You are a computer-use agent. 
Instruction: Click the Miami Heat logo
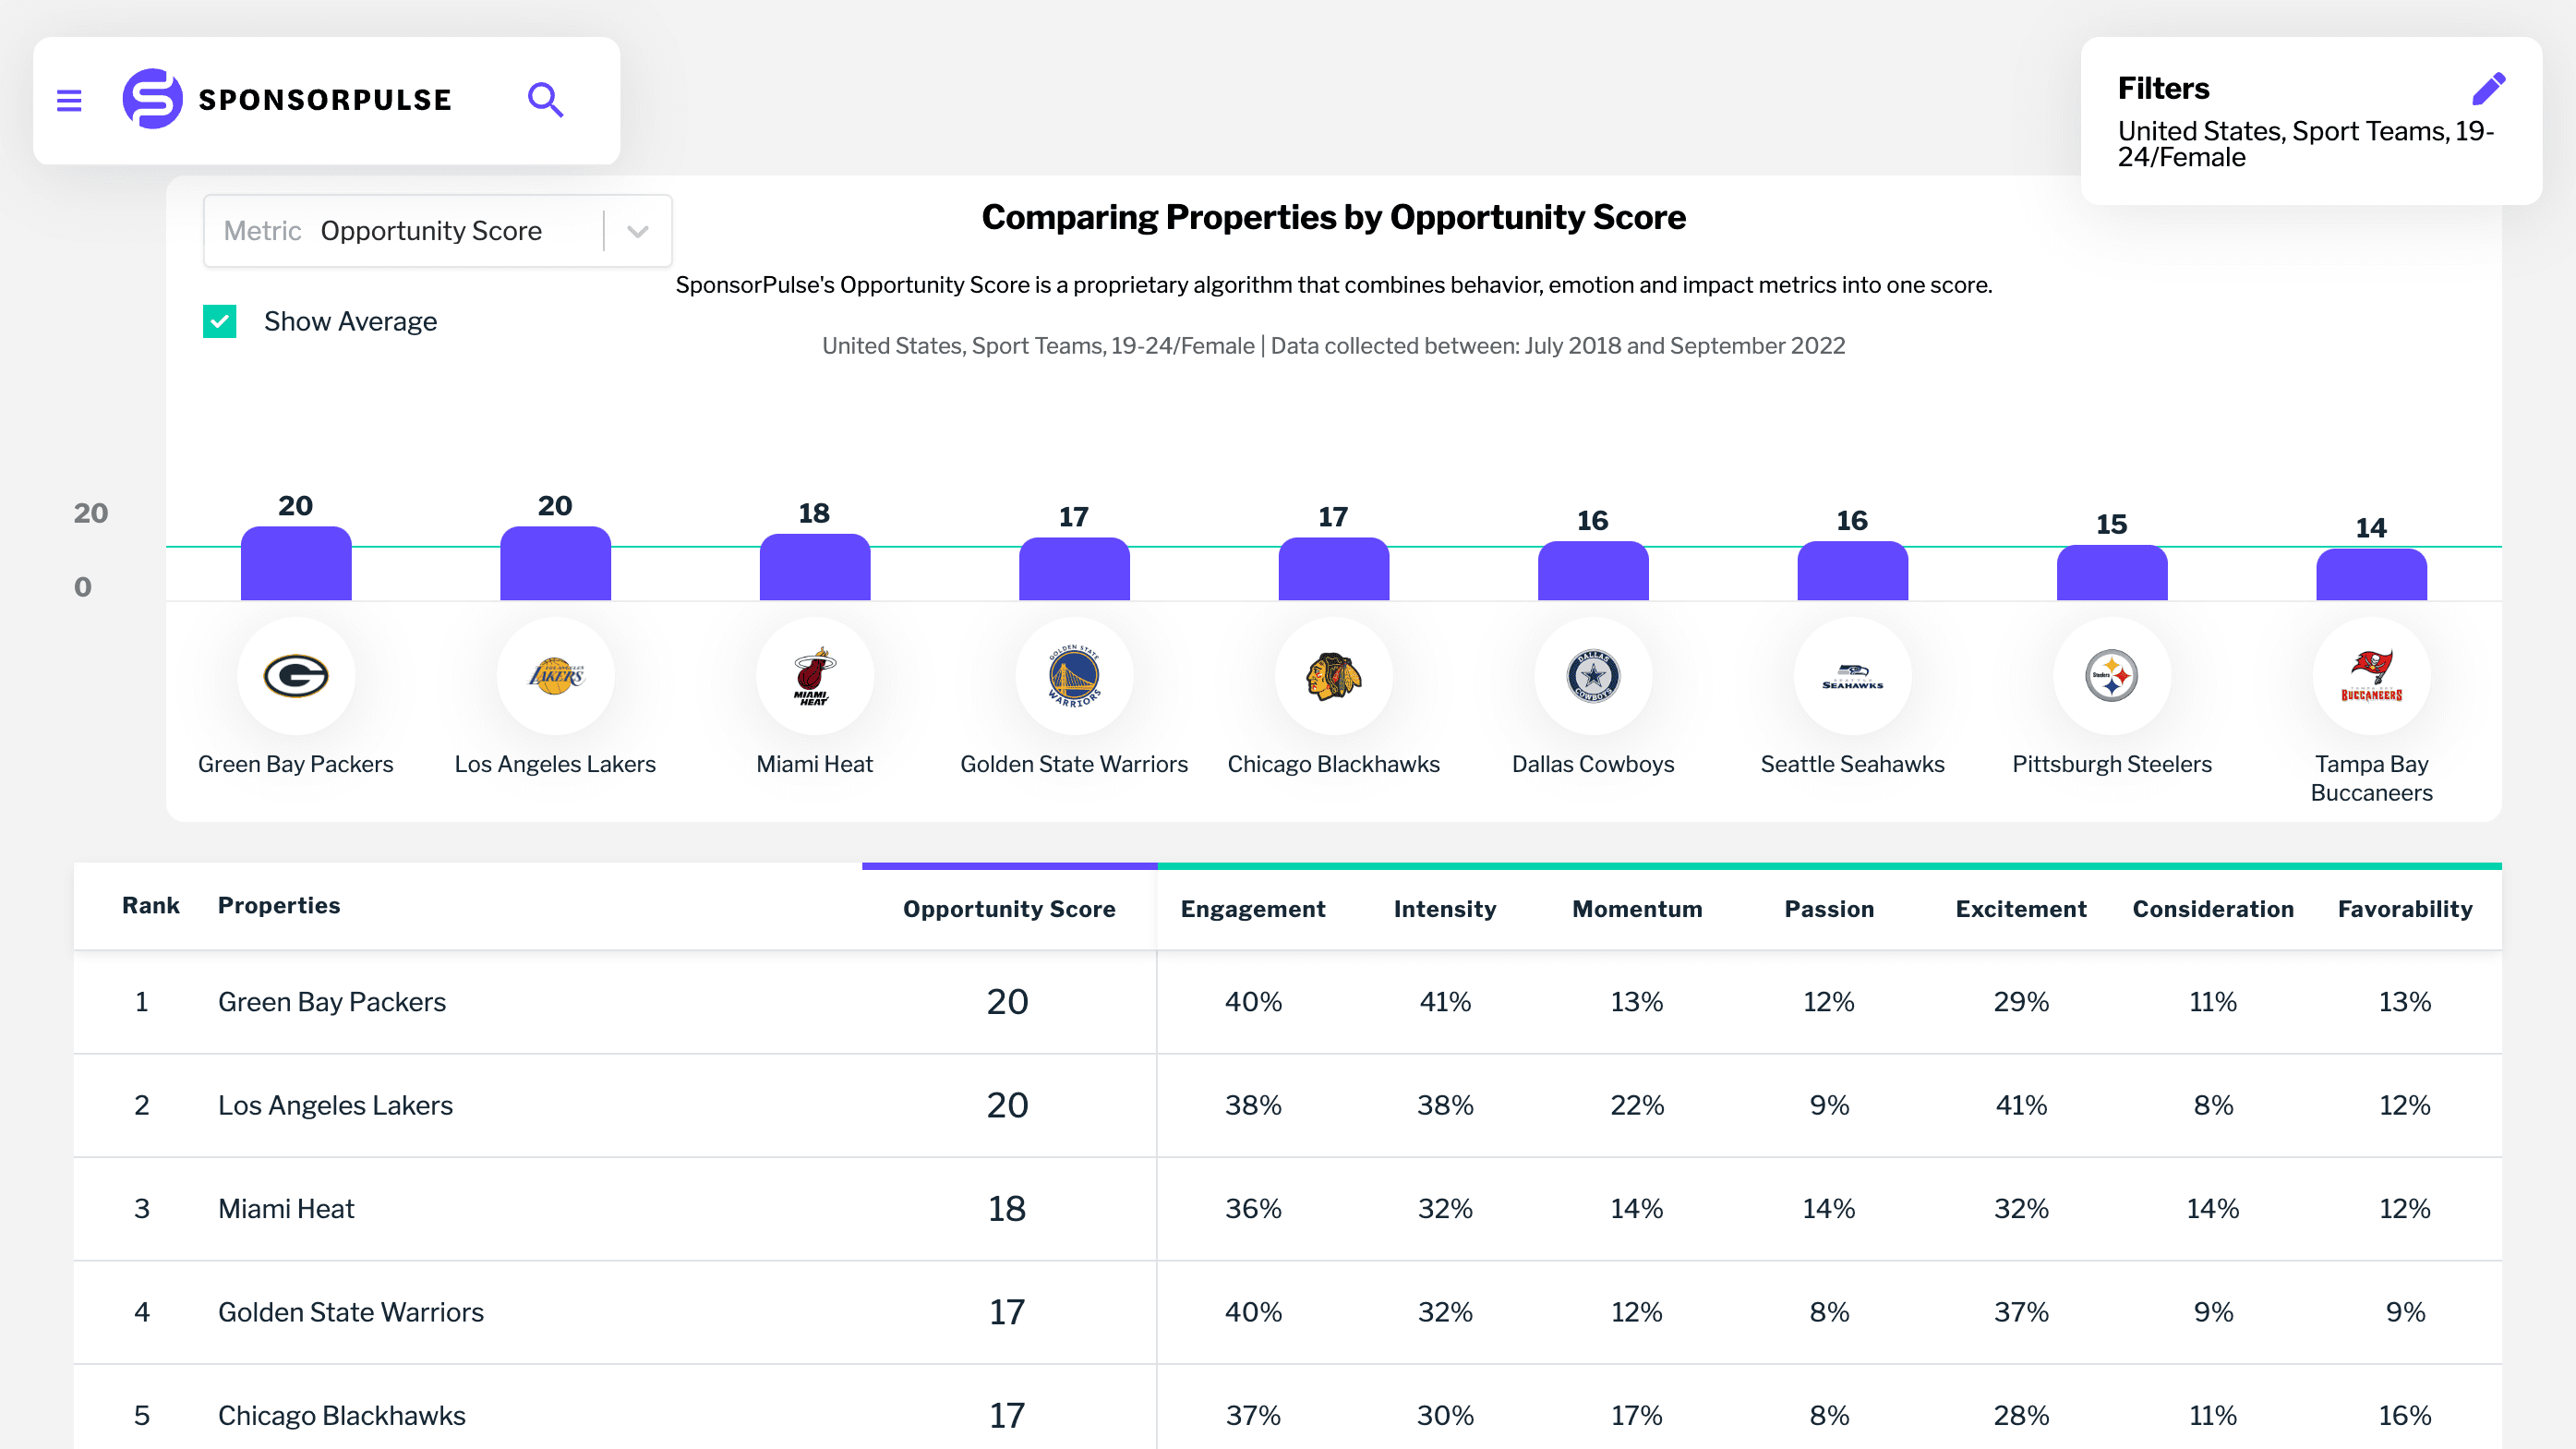click(814, 676)
